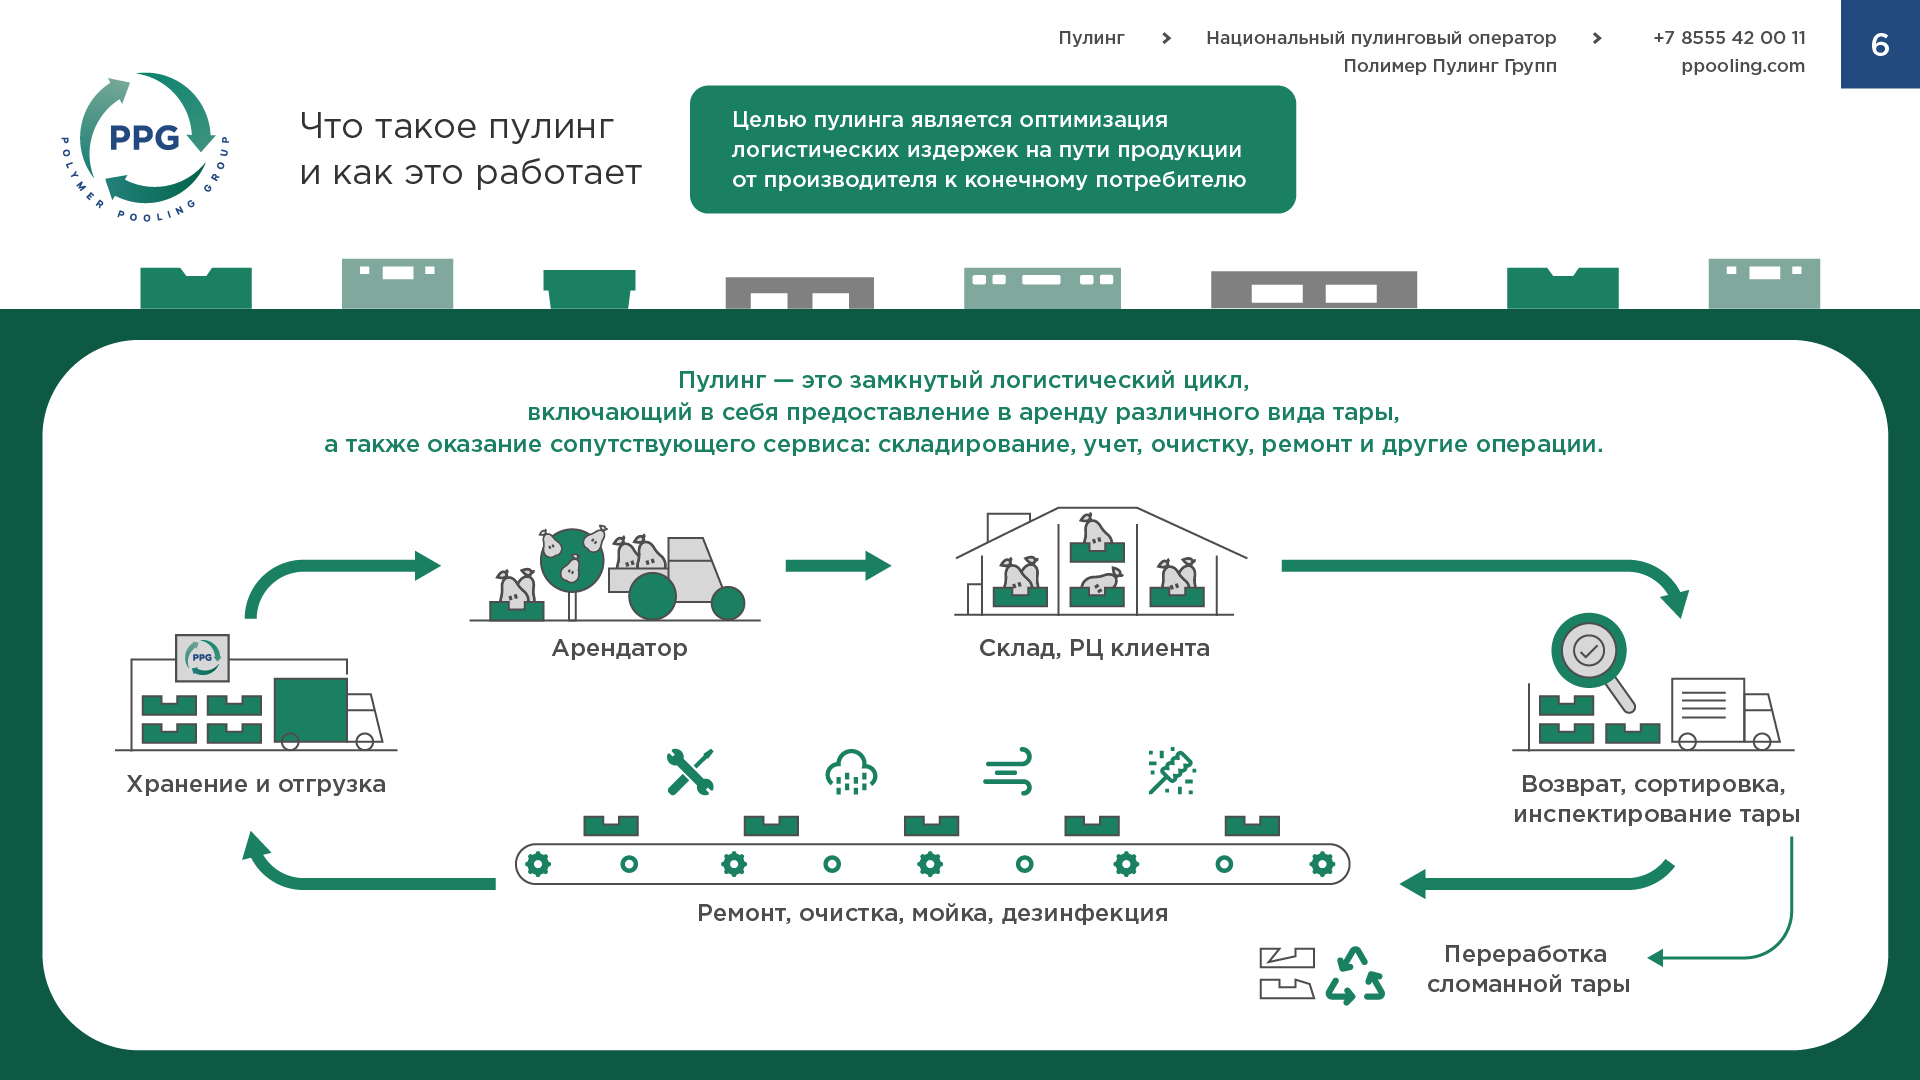1920x1080 pixels.
Task: Click the wind drying icon
Action: pyautogui.click(x=1008, y=772)
